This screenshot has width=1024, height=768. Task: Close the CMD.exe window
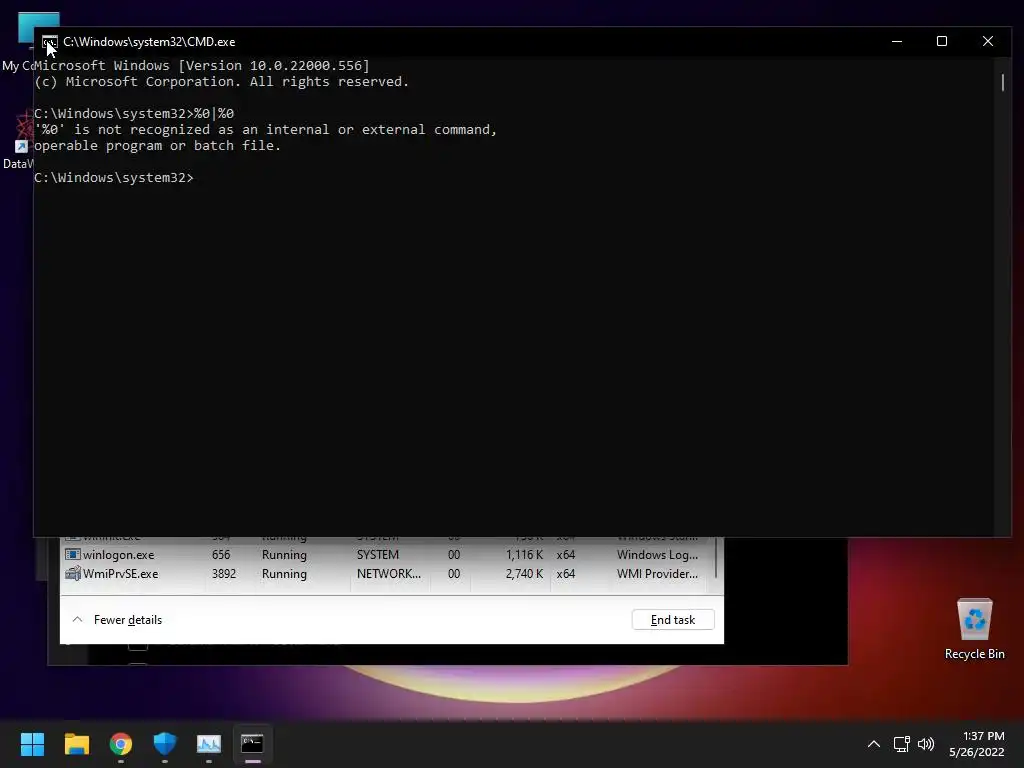[x=987, y=41]
